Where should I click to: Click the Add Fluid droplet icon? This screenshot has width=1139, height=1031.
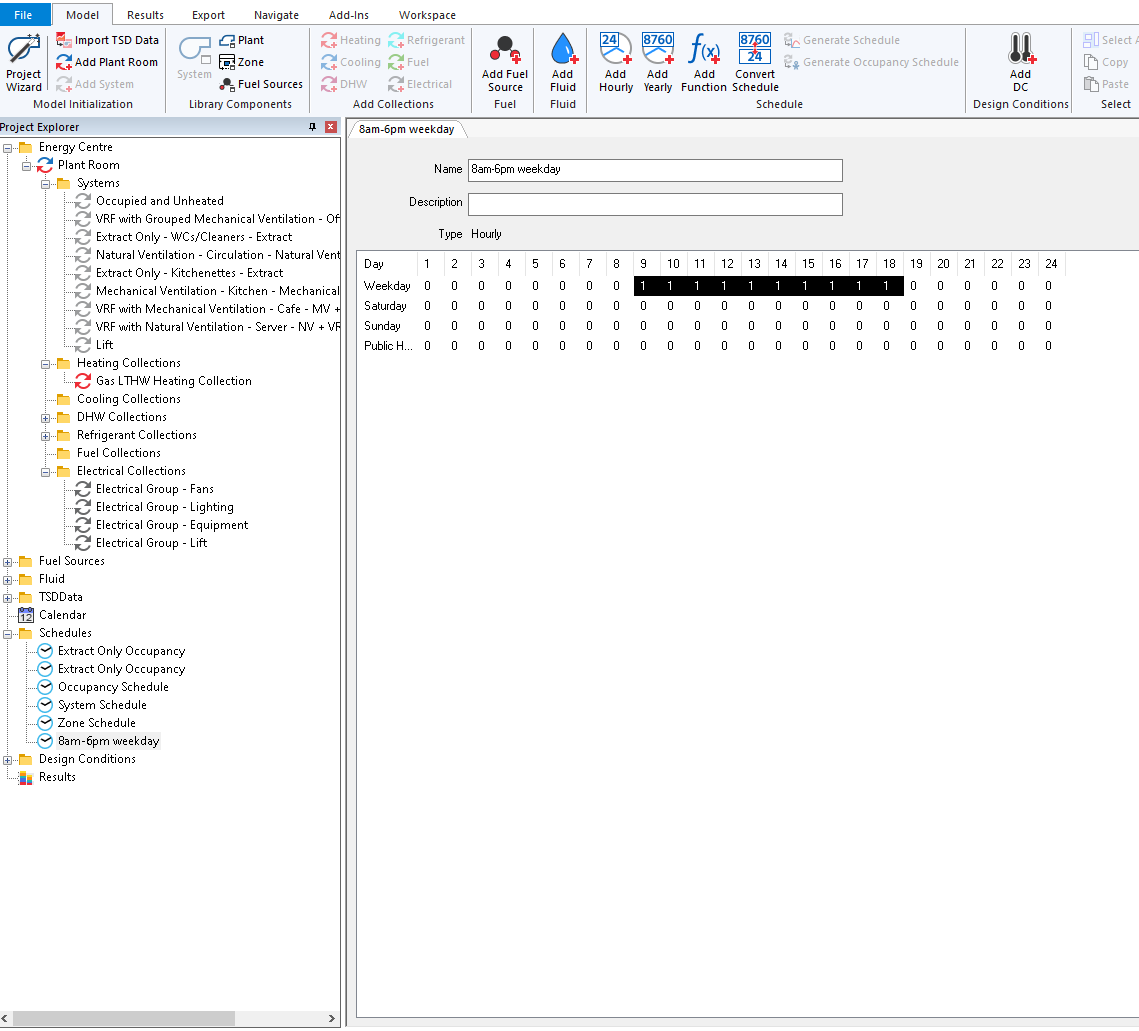(x=563, y=49)
